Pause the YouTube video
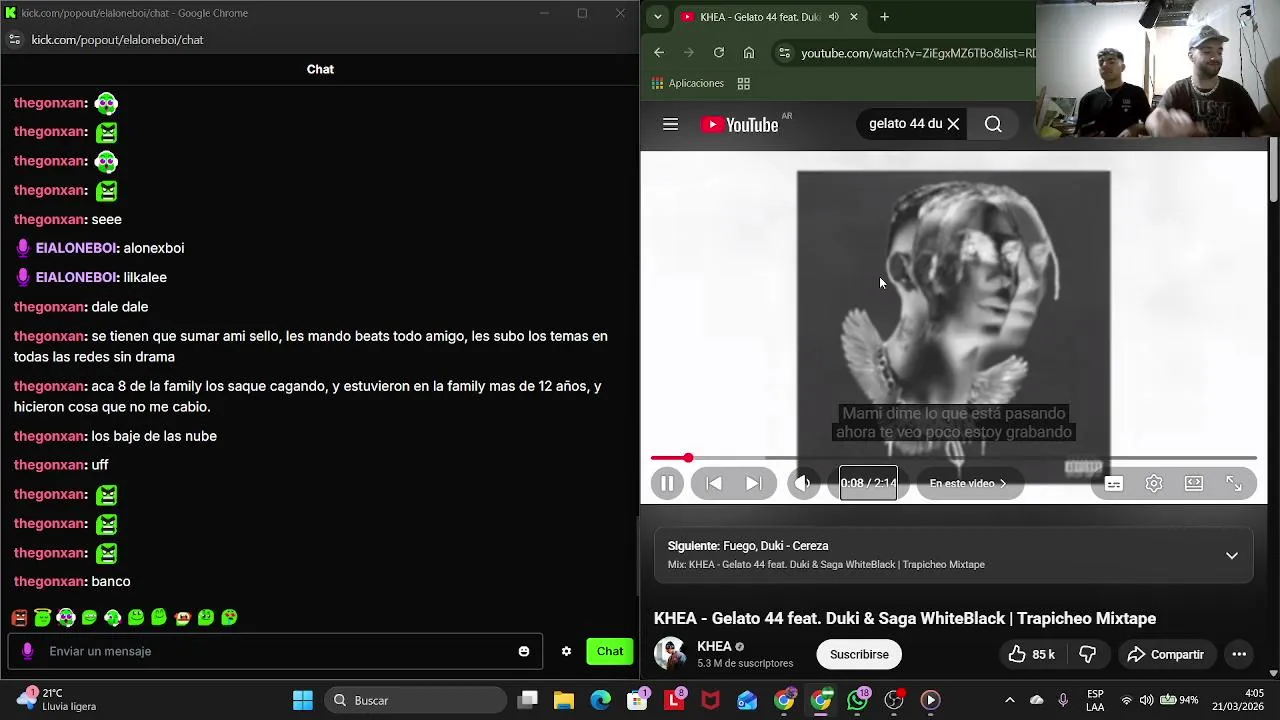 pyautogui.click(x=667, y=483)
